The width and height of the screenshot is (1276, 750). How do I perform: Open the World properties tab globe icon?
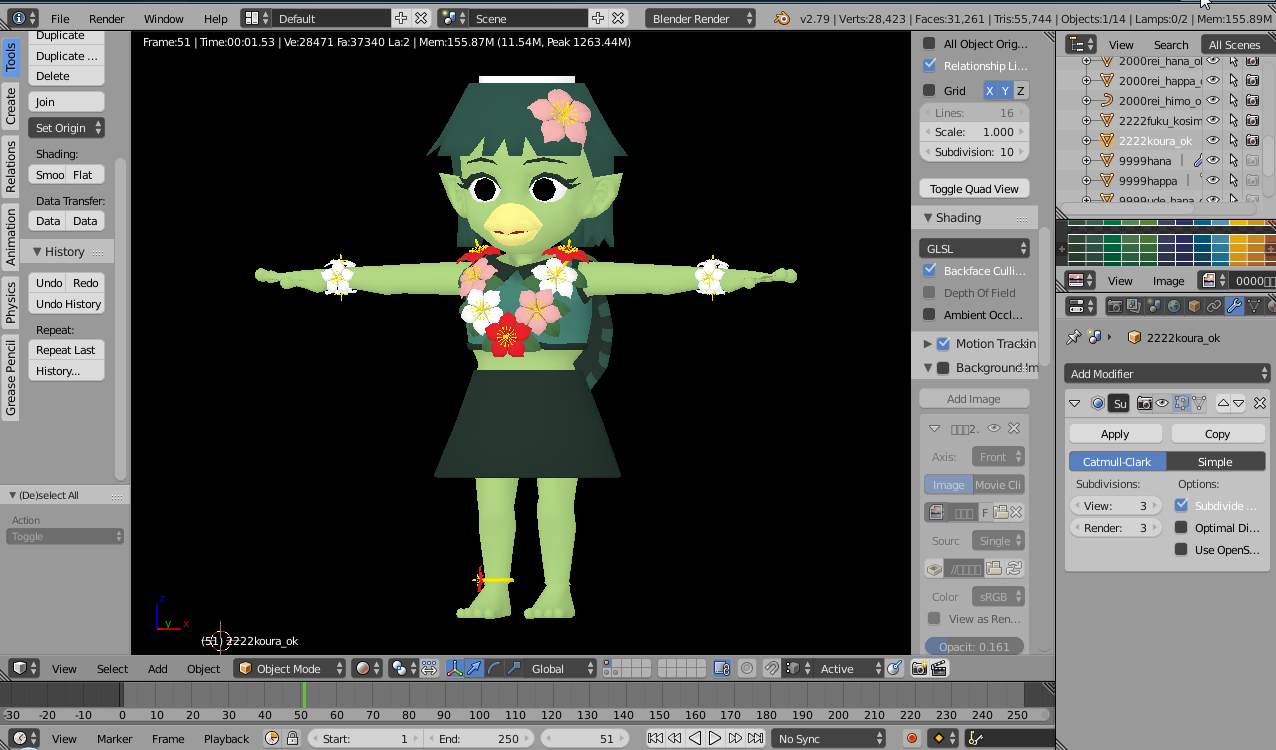[x=1175, y=306]
